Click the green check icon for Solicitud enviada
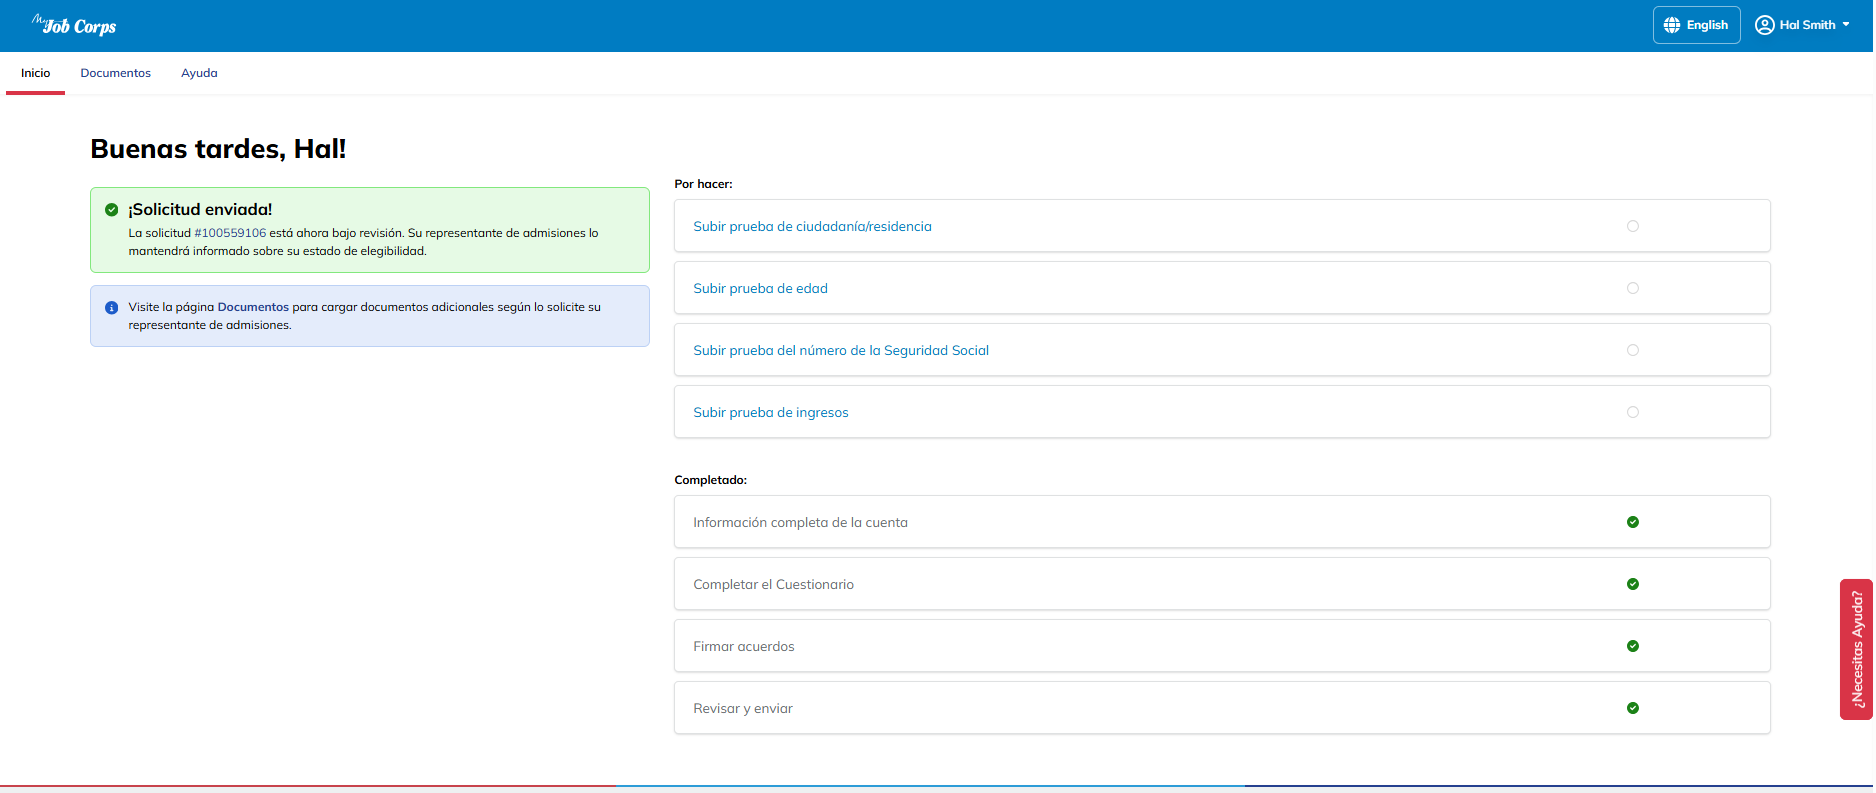Screen dimensions: 1876x793 pos(112,210)
